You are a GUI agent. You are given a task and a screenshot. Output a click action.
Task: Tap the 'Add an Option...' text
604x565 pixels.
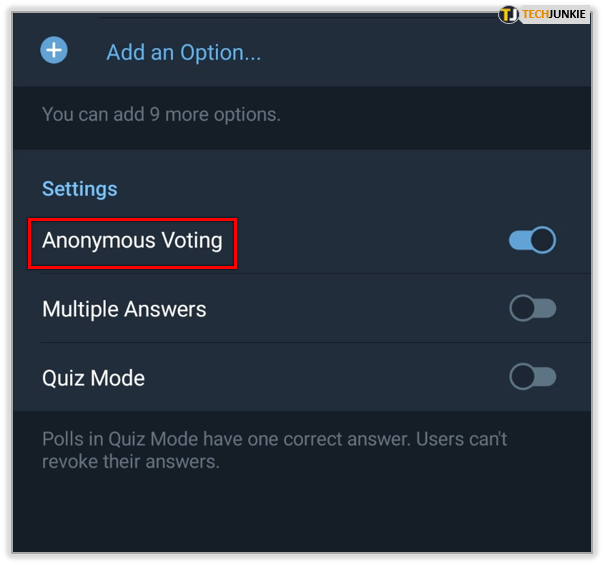click(x=184, y=52)
